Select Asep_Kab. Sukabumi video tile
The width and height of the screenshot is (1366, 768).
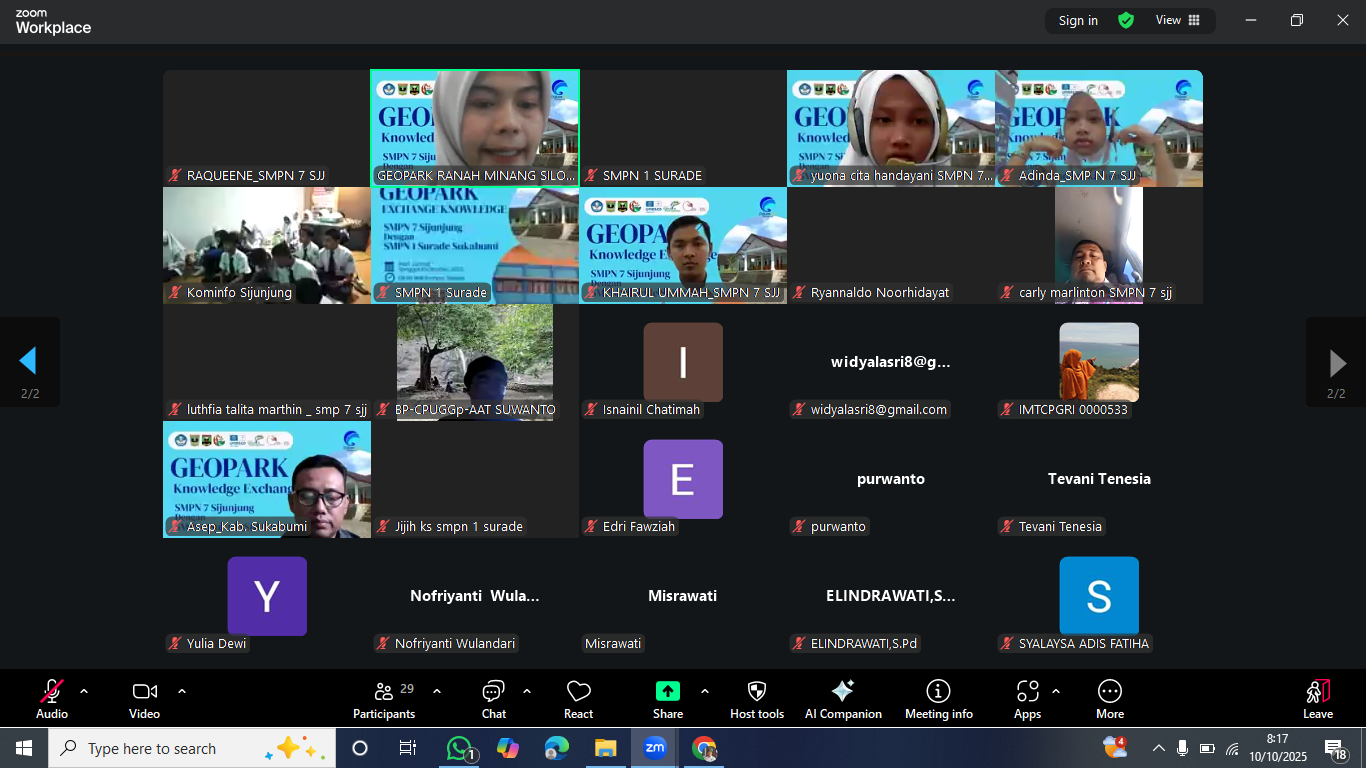(267, 479)
